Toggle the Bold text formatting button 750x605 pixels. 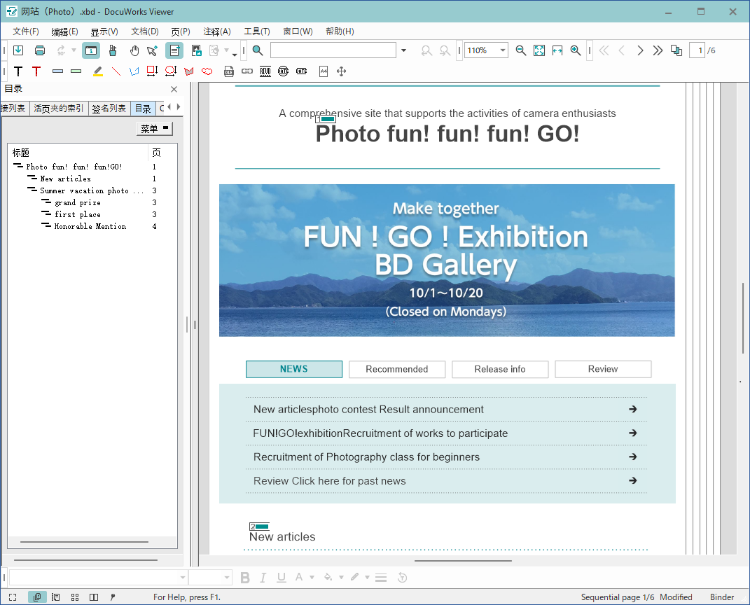(x=246, y=577)
